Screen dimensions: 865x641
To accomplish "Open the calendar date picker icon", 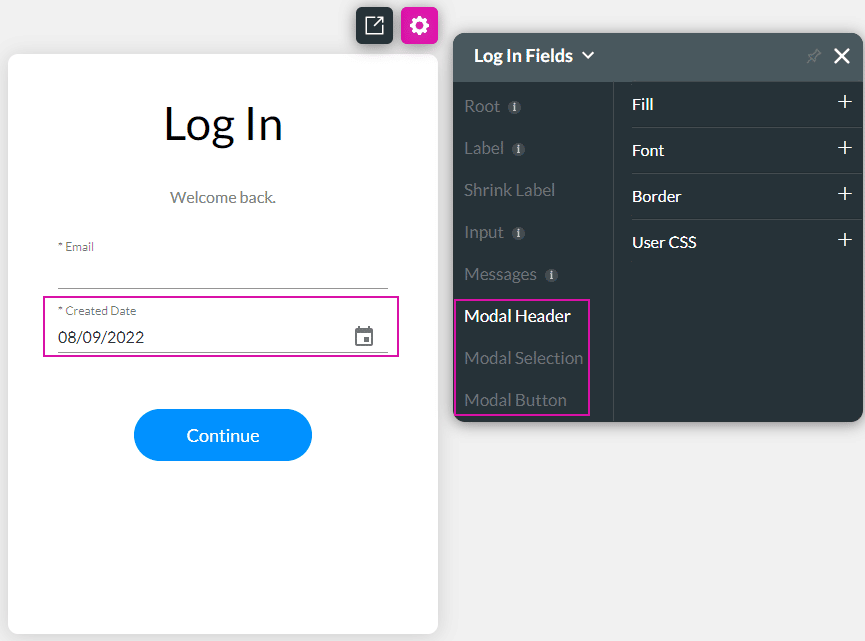I will 364,337.
